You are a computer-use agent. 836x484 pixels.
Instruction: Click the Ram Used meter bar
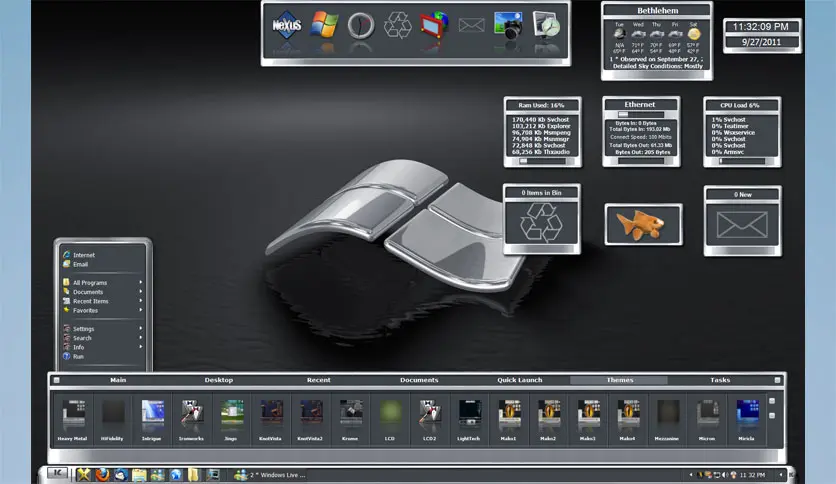coord(542,161)
